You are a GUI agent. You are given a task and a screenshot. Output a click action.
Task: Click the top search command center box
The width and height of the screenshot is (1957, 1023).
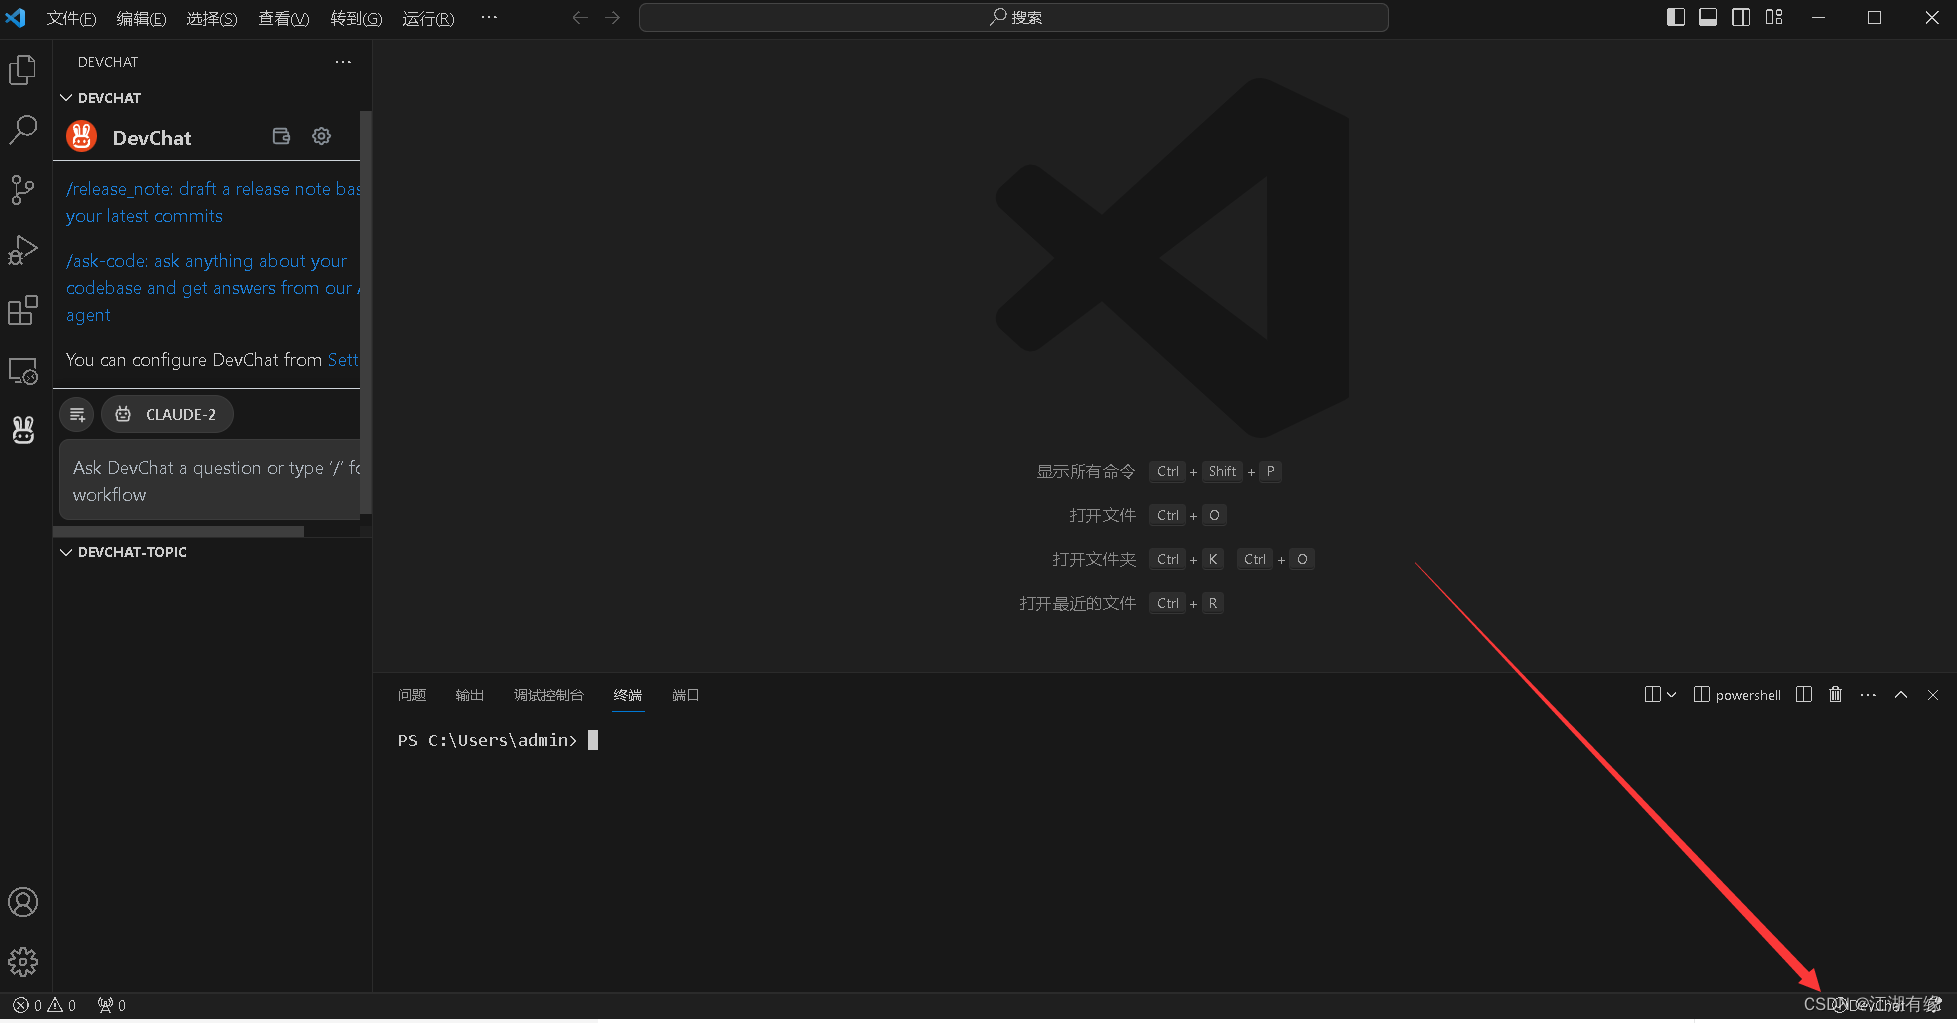pyautogui.click(x=1014, y=17)
